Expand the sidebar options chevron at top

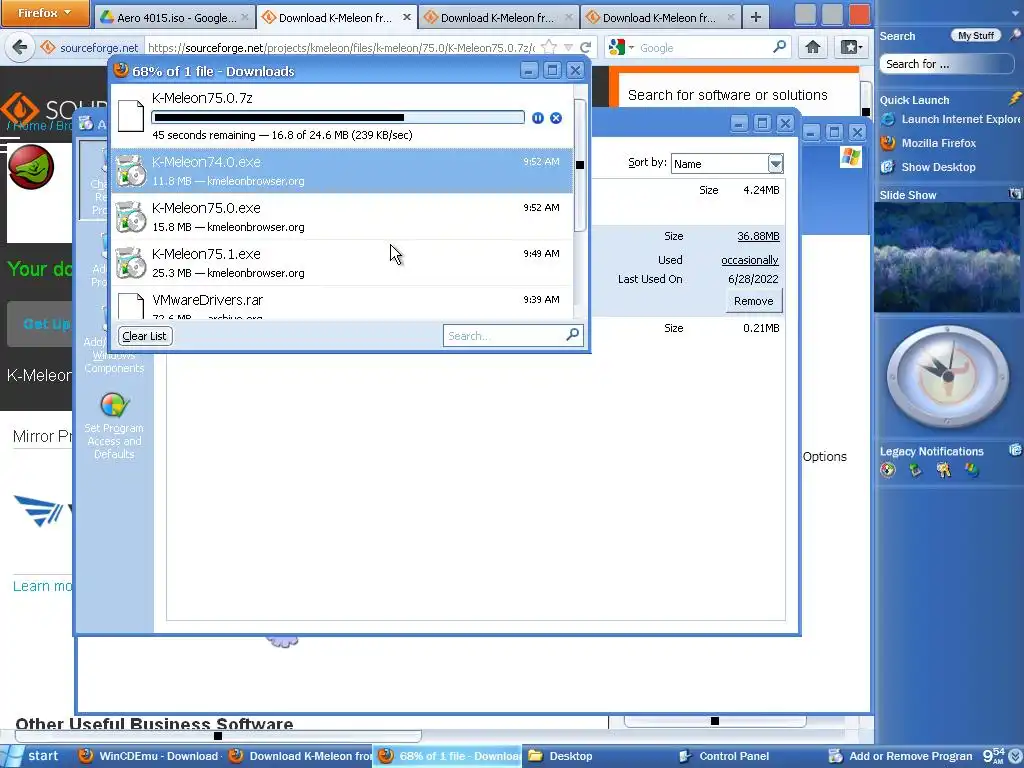1015,12
